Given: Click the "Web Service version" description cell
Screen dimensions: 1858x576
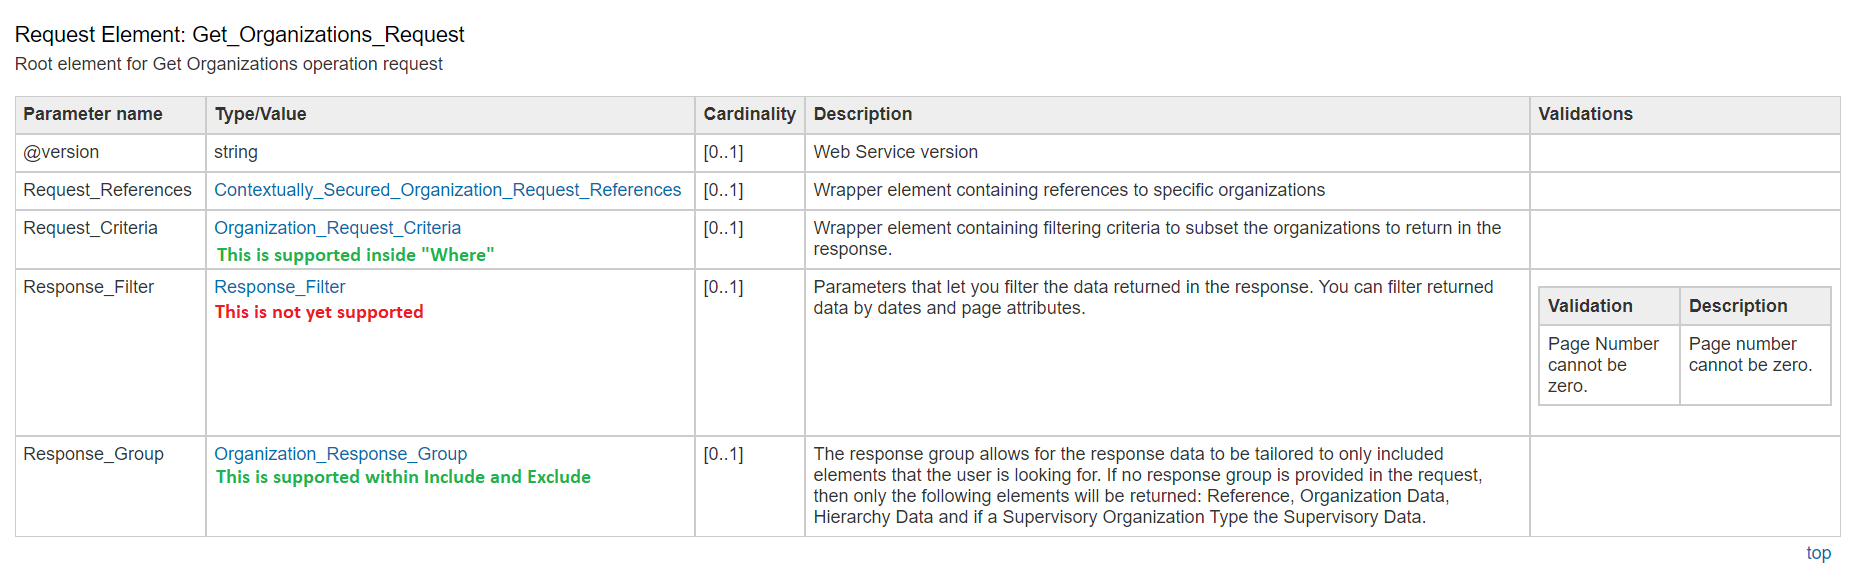Looking at the screenshot, I should click(x=895, y=152).
